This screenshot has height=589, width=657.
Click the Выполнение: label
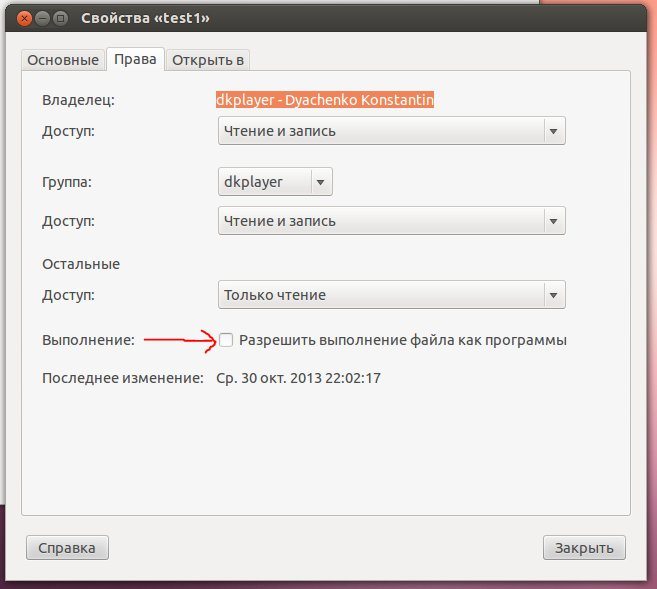(88, 340)
